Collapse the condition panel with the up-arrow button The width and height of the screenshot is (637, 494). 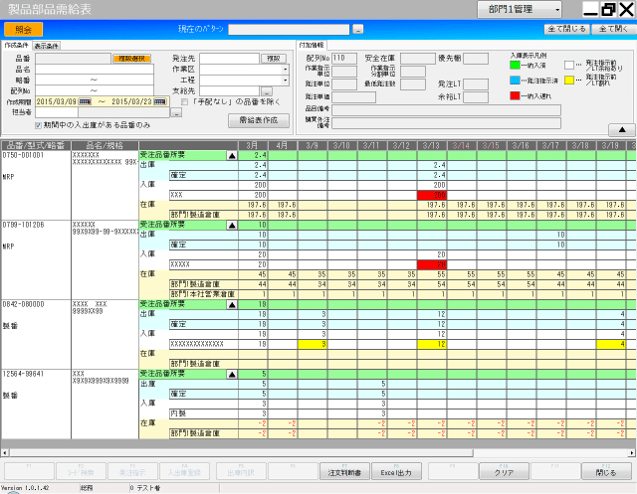click(x=620, y=130)
